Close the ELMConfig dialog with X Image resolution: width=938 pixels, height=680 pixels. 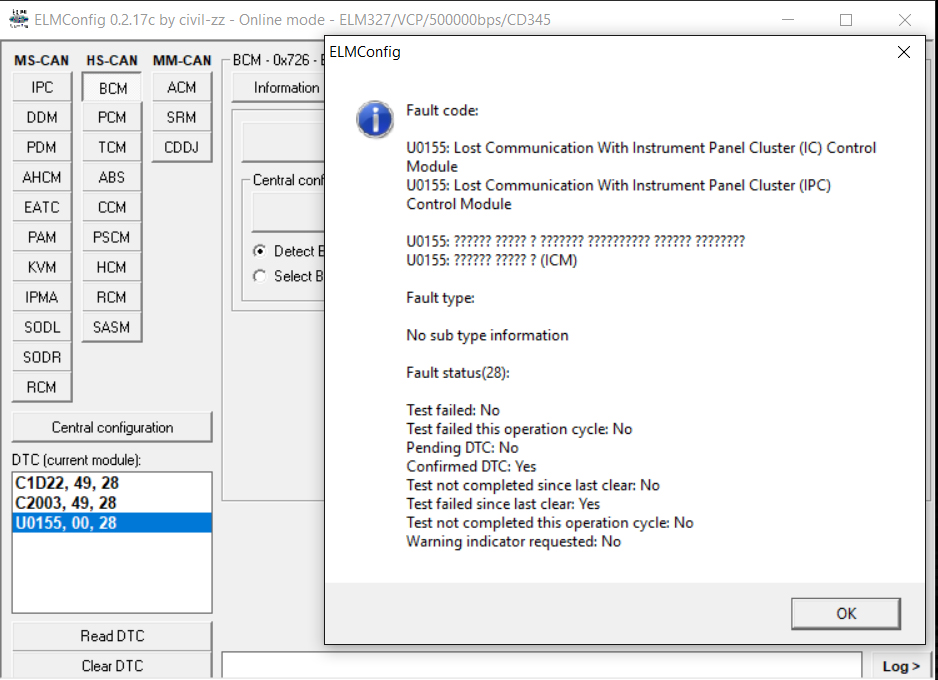[904, 52]
